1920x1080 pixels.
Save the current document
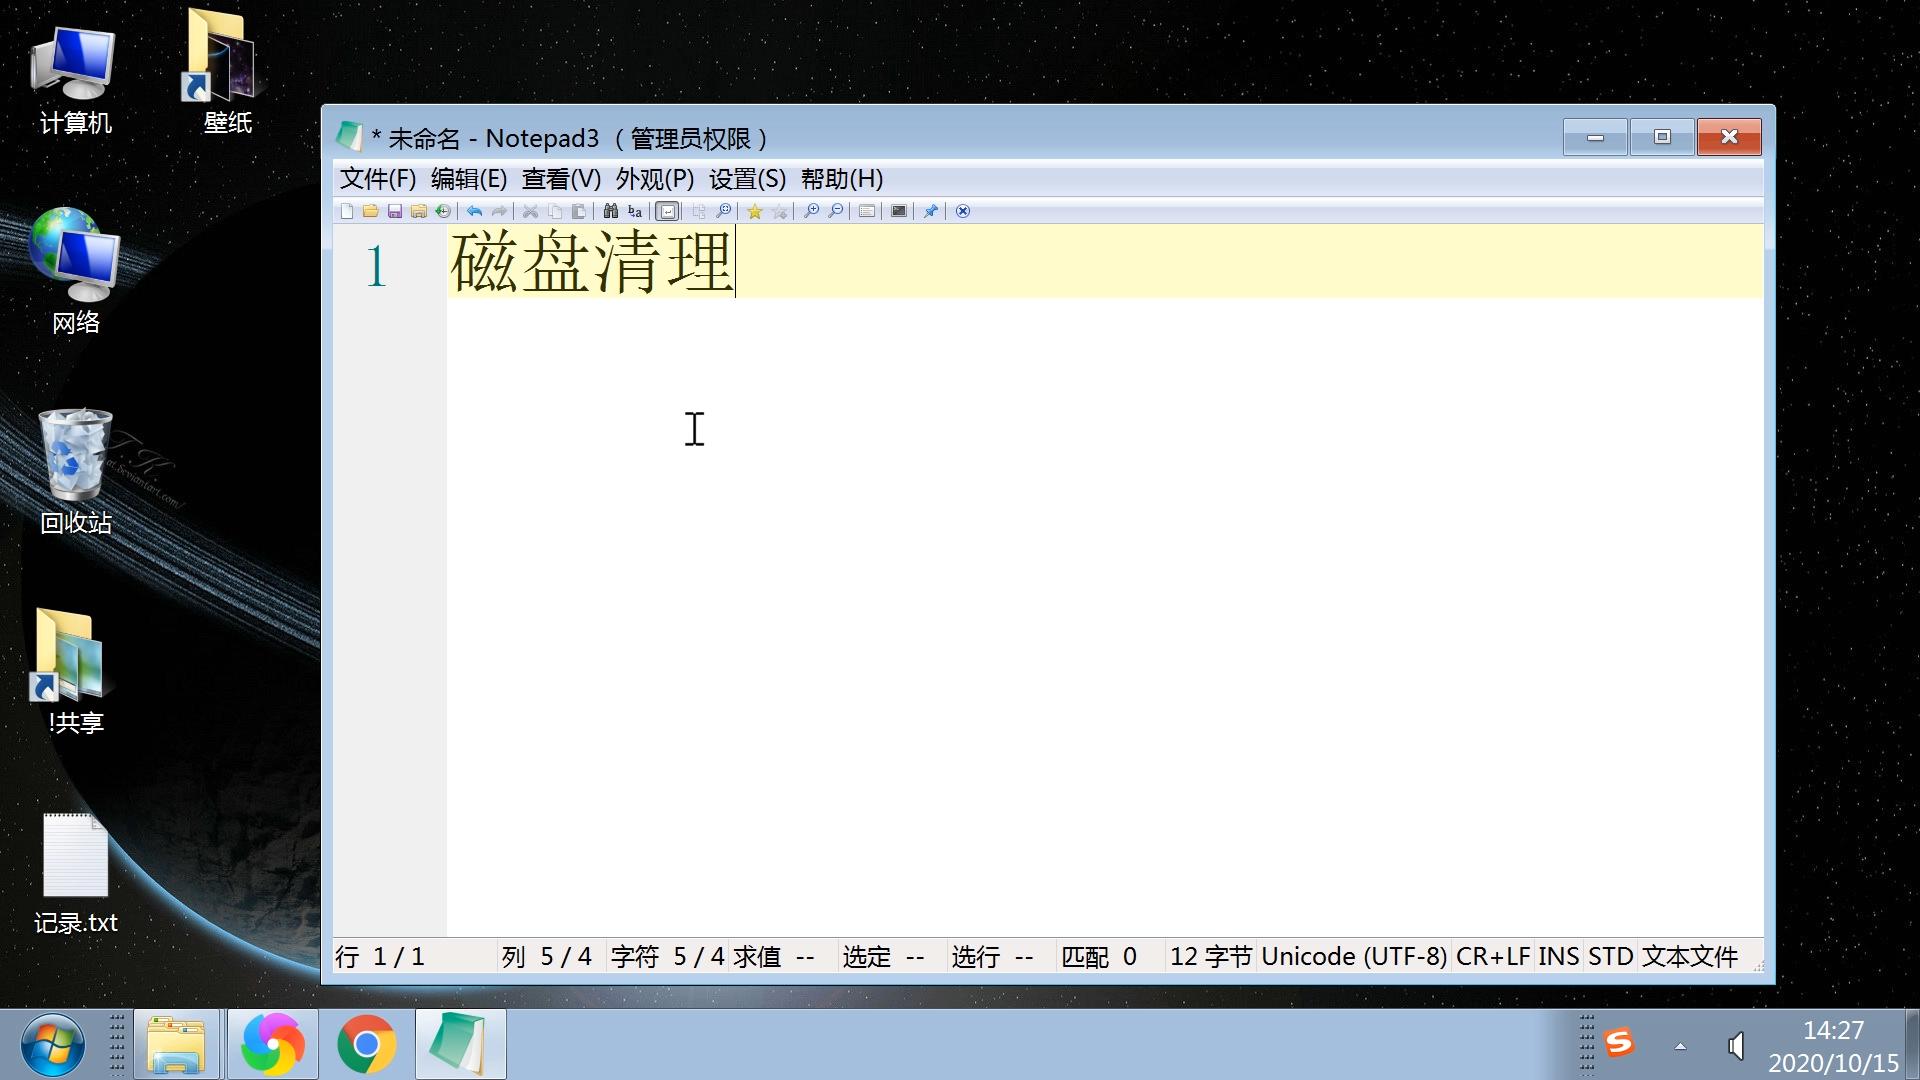tap(395, 211)
